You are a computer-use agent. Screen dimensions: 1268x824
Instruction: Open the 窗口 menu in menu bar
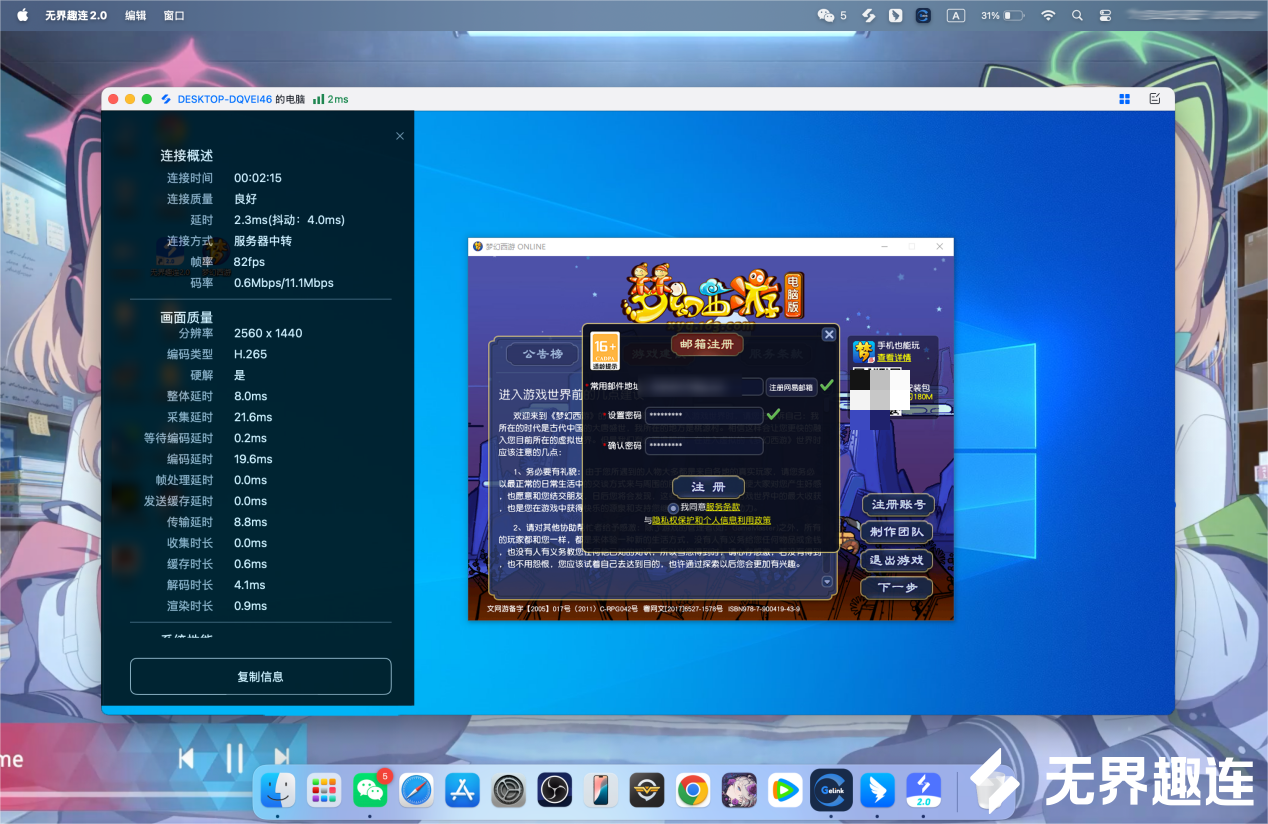click(x=174, y=16)
